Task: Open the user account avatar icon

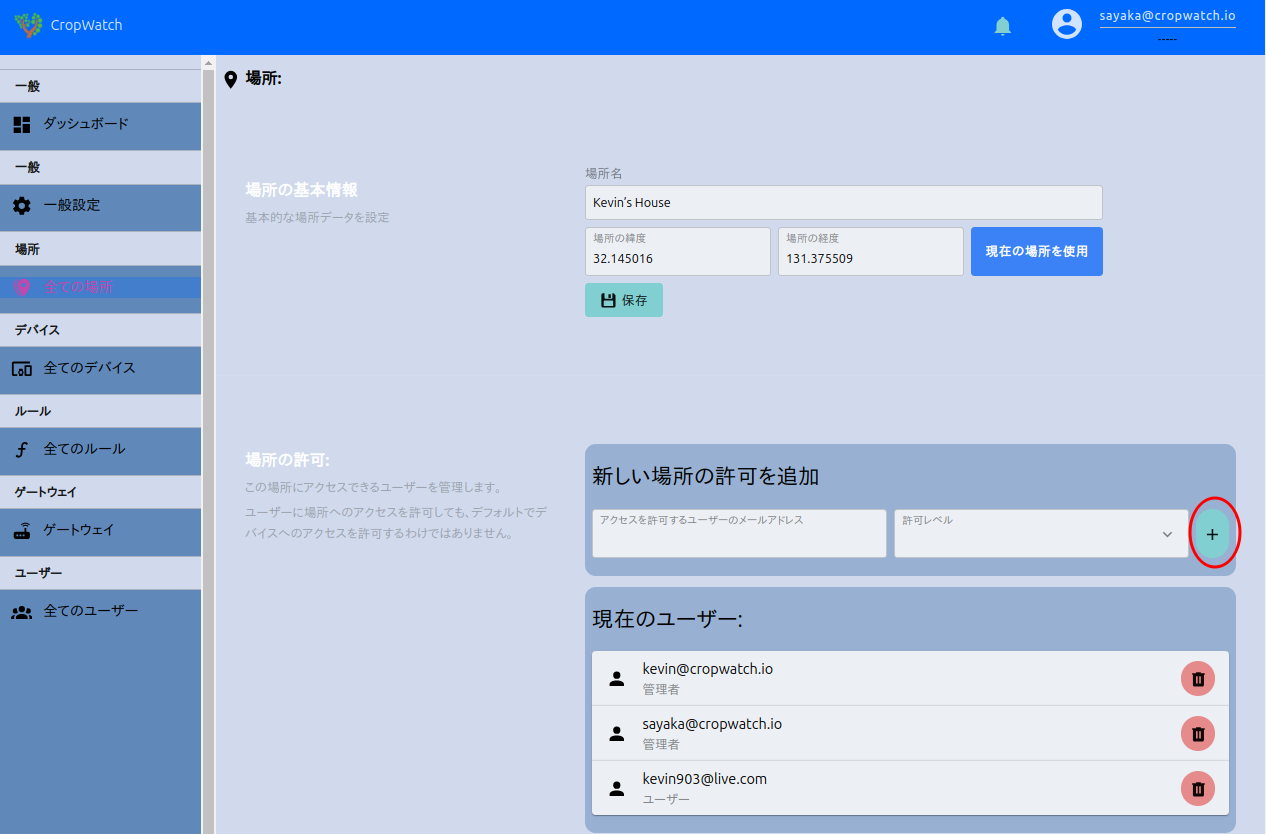Action: click(1067, 24)
